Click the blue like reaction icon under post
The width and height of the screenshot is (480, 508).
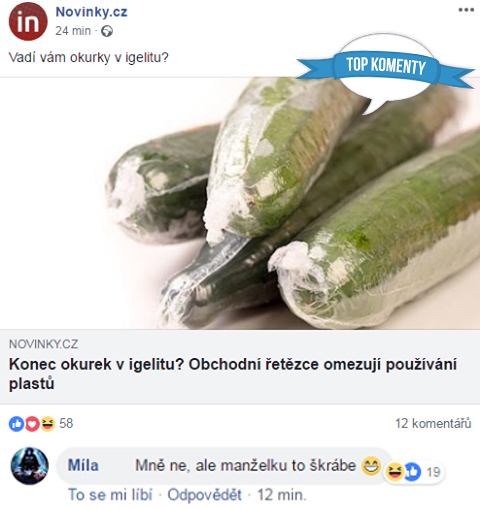pyautogui.click(x=16, y=424)
